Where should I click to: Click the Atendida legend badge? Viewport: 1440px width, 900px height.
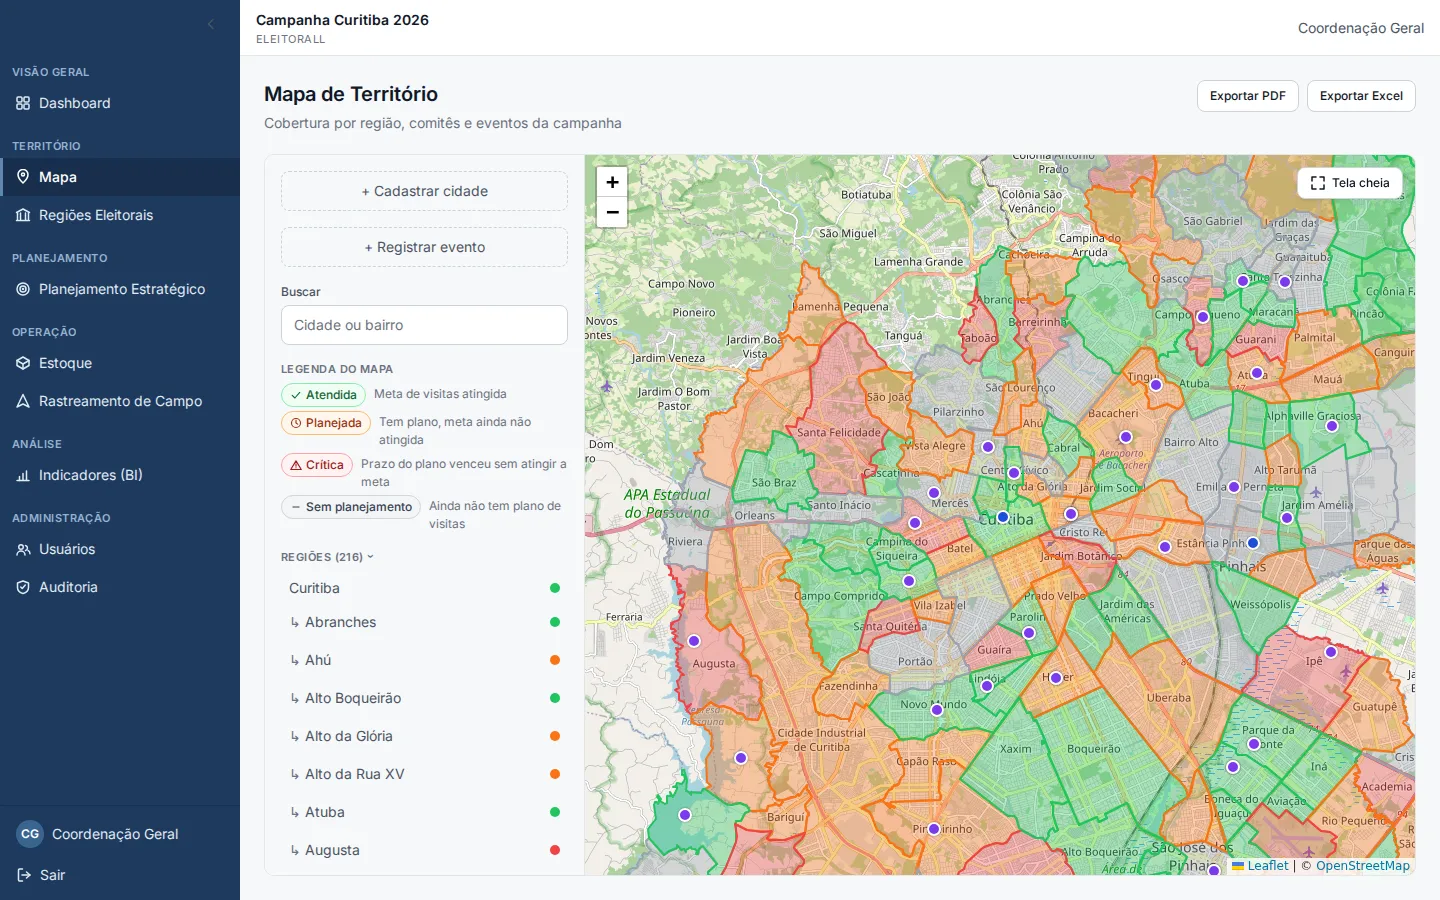[324, 395]
